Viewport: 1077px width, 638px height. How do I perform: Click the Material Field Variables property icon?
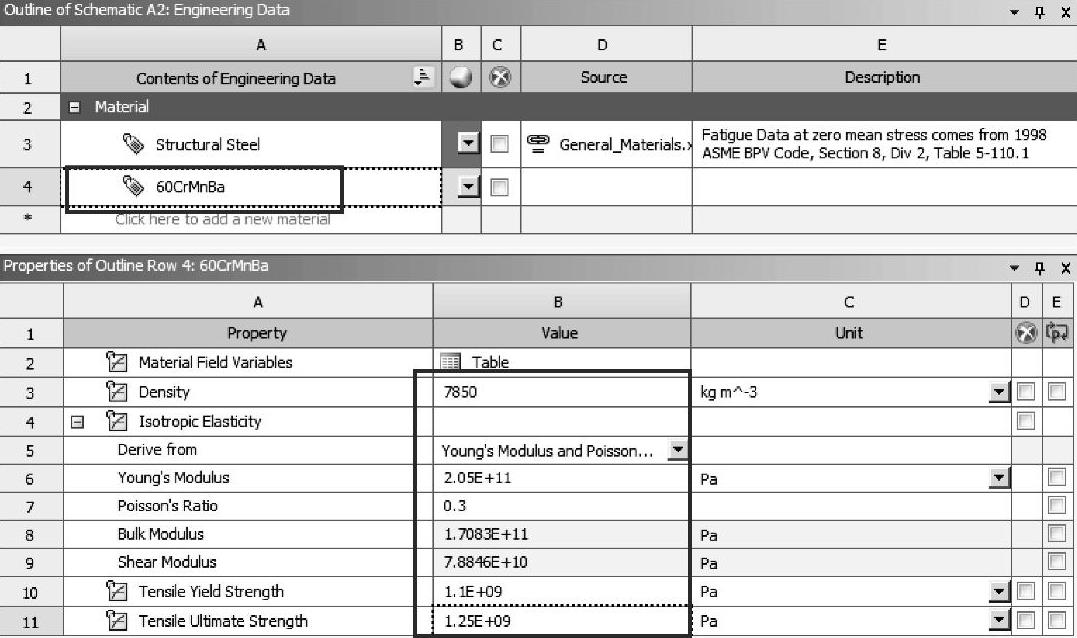(117, 362)
